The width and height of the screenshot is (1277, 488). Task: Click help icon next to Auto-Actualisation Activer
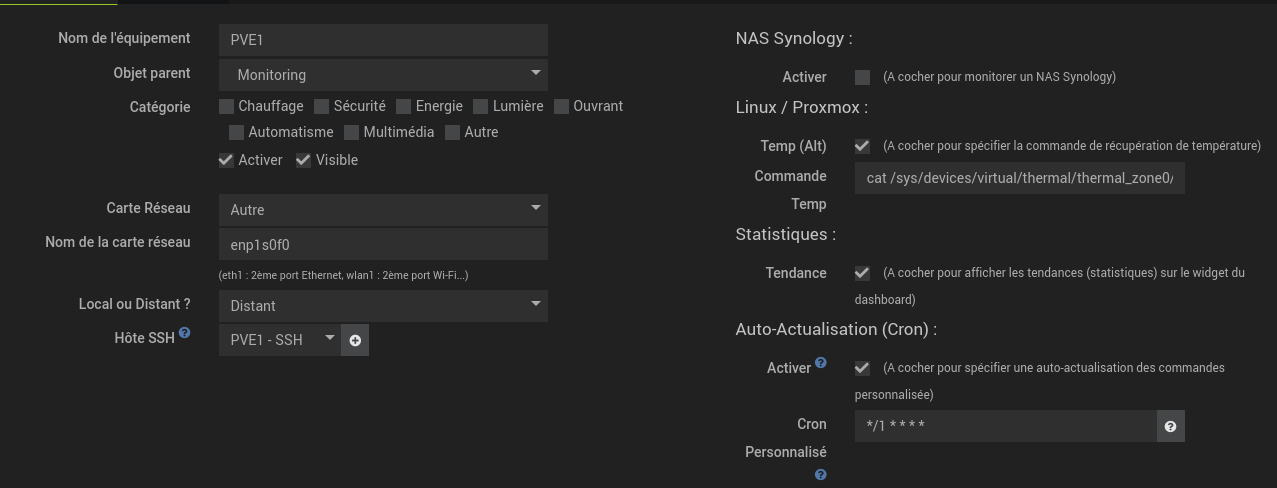[x=821, y=363]
